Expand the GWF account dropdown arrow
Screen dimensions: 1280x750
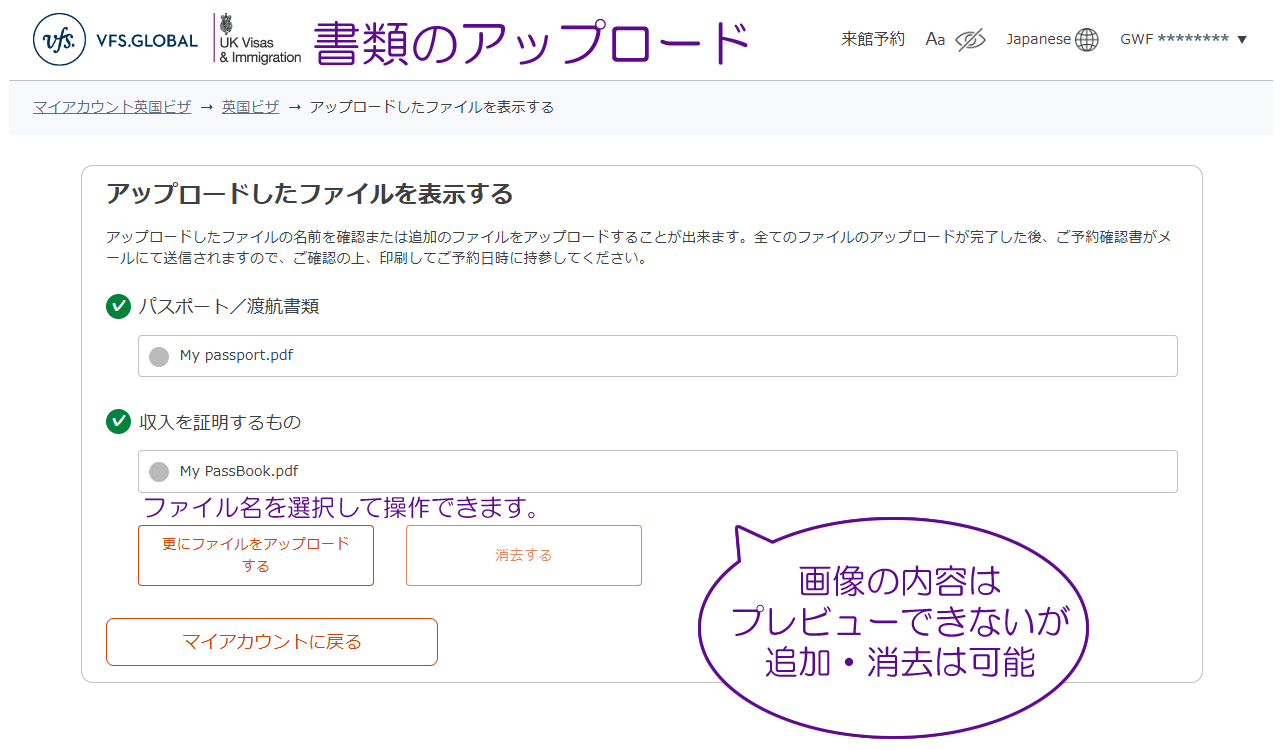[x=1242, y=40]
